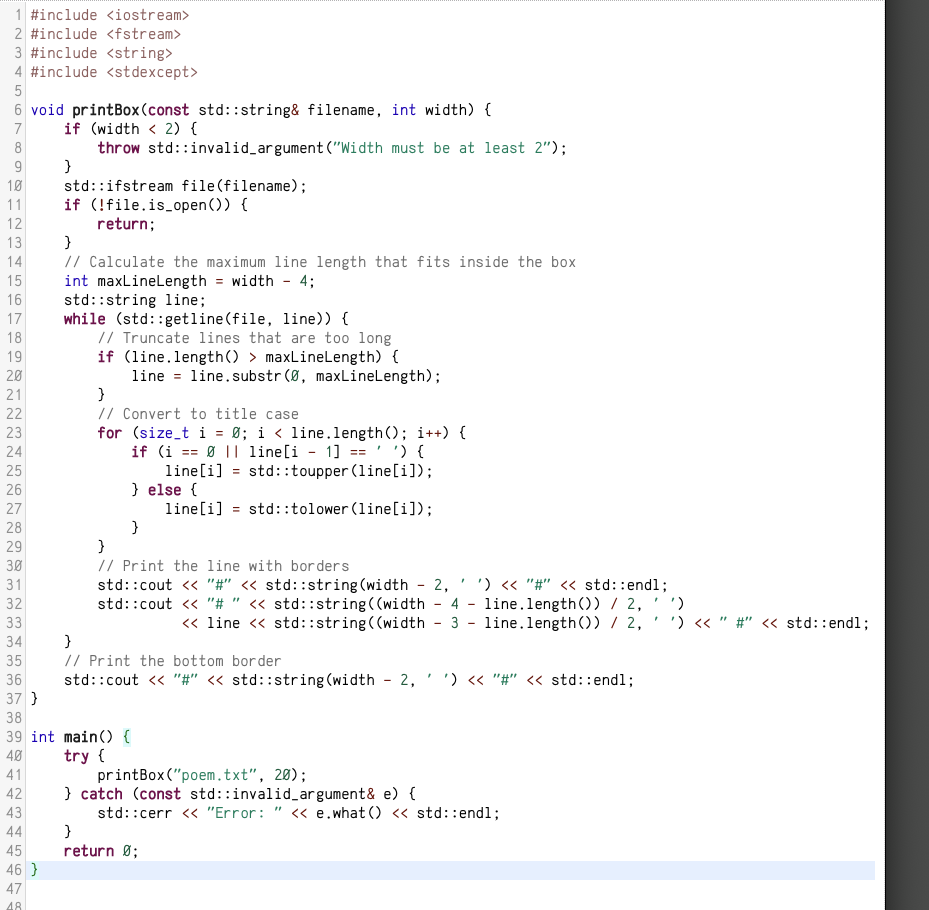Click the comment "Print the bottom border"

point(172,661)
